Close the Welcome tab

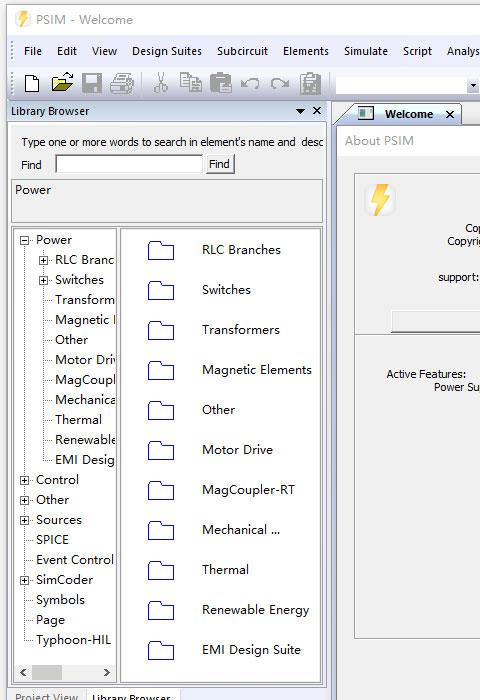pos(450,115)
